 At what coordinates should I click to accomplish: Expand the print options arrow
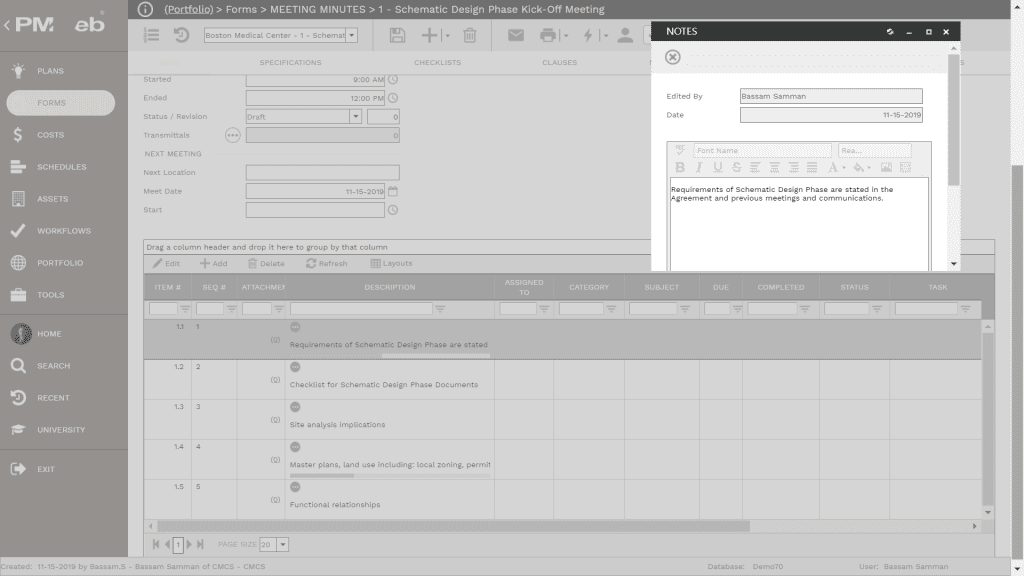[x=566, y=36]
